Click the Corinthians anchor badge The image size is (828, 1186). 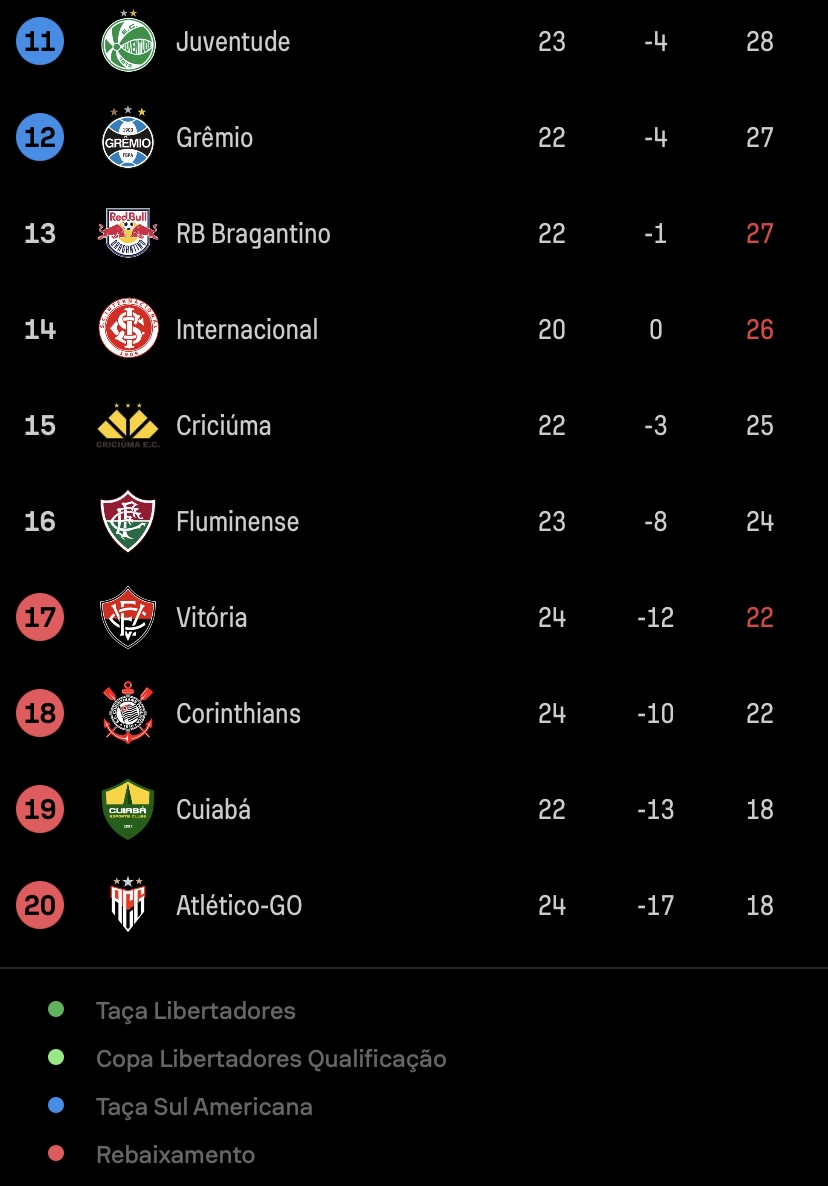pos(128,713)
